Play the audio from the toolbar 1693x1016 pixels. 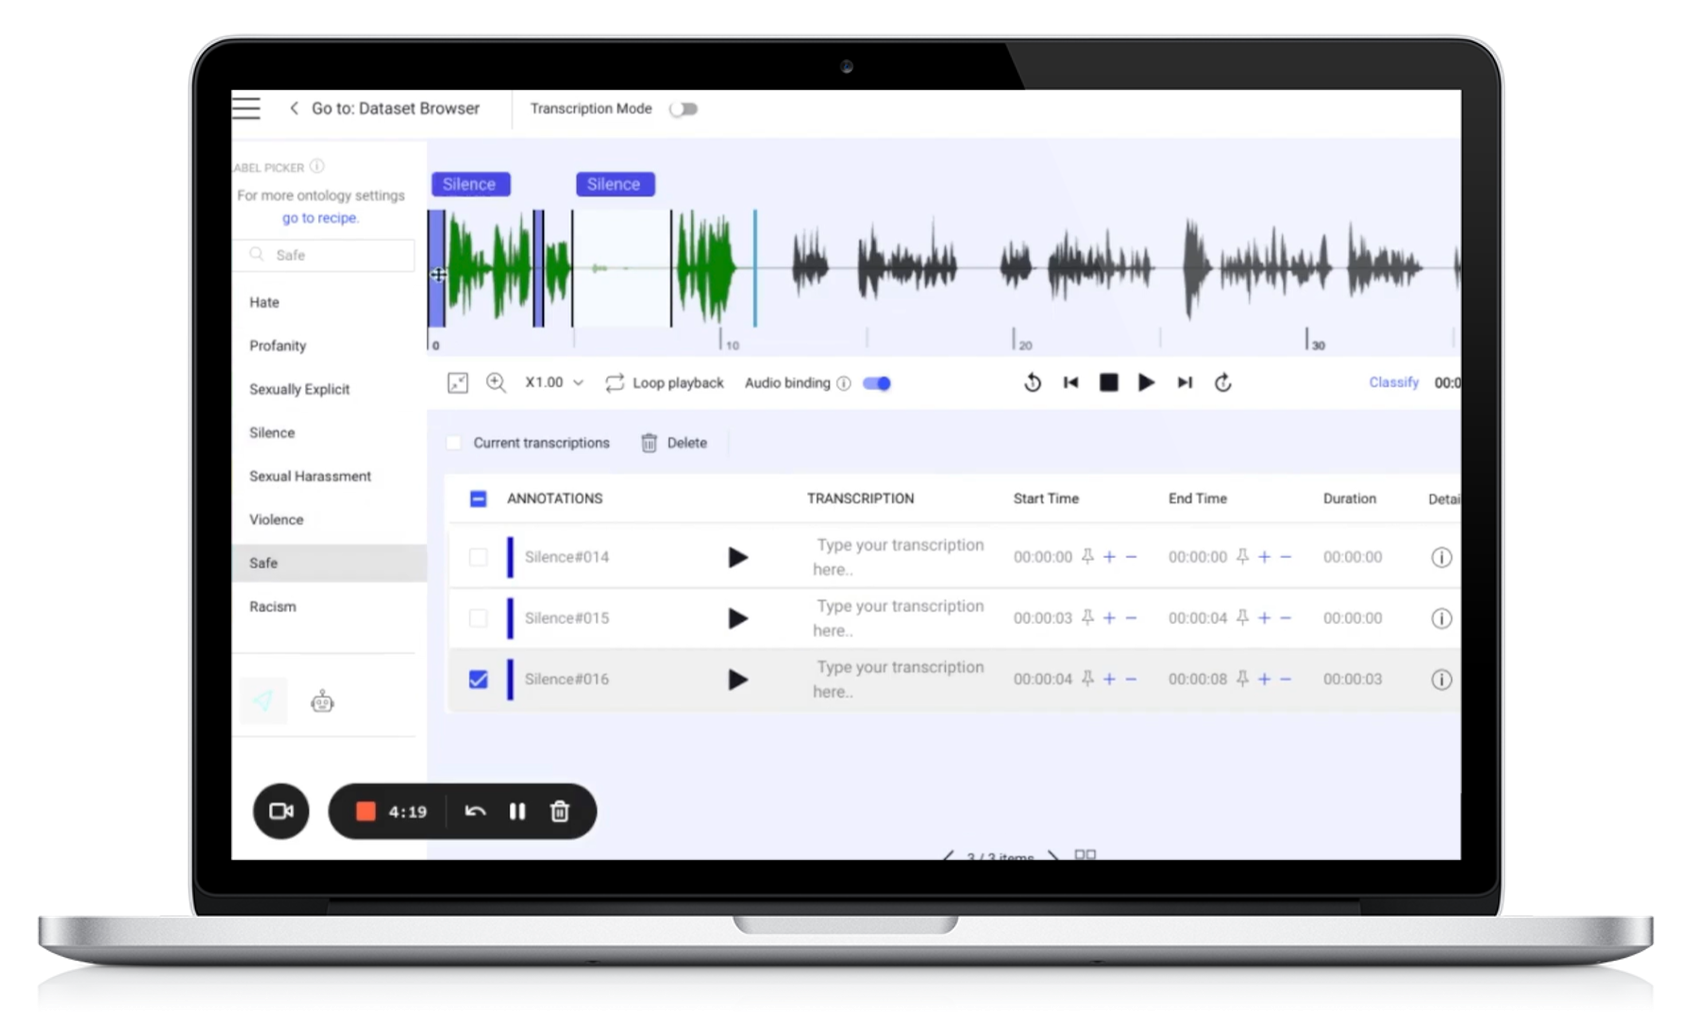click(1146, 383)
